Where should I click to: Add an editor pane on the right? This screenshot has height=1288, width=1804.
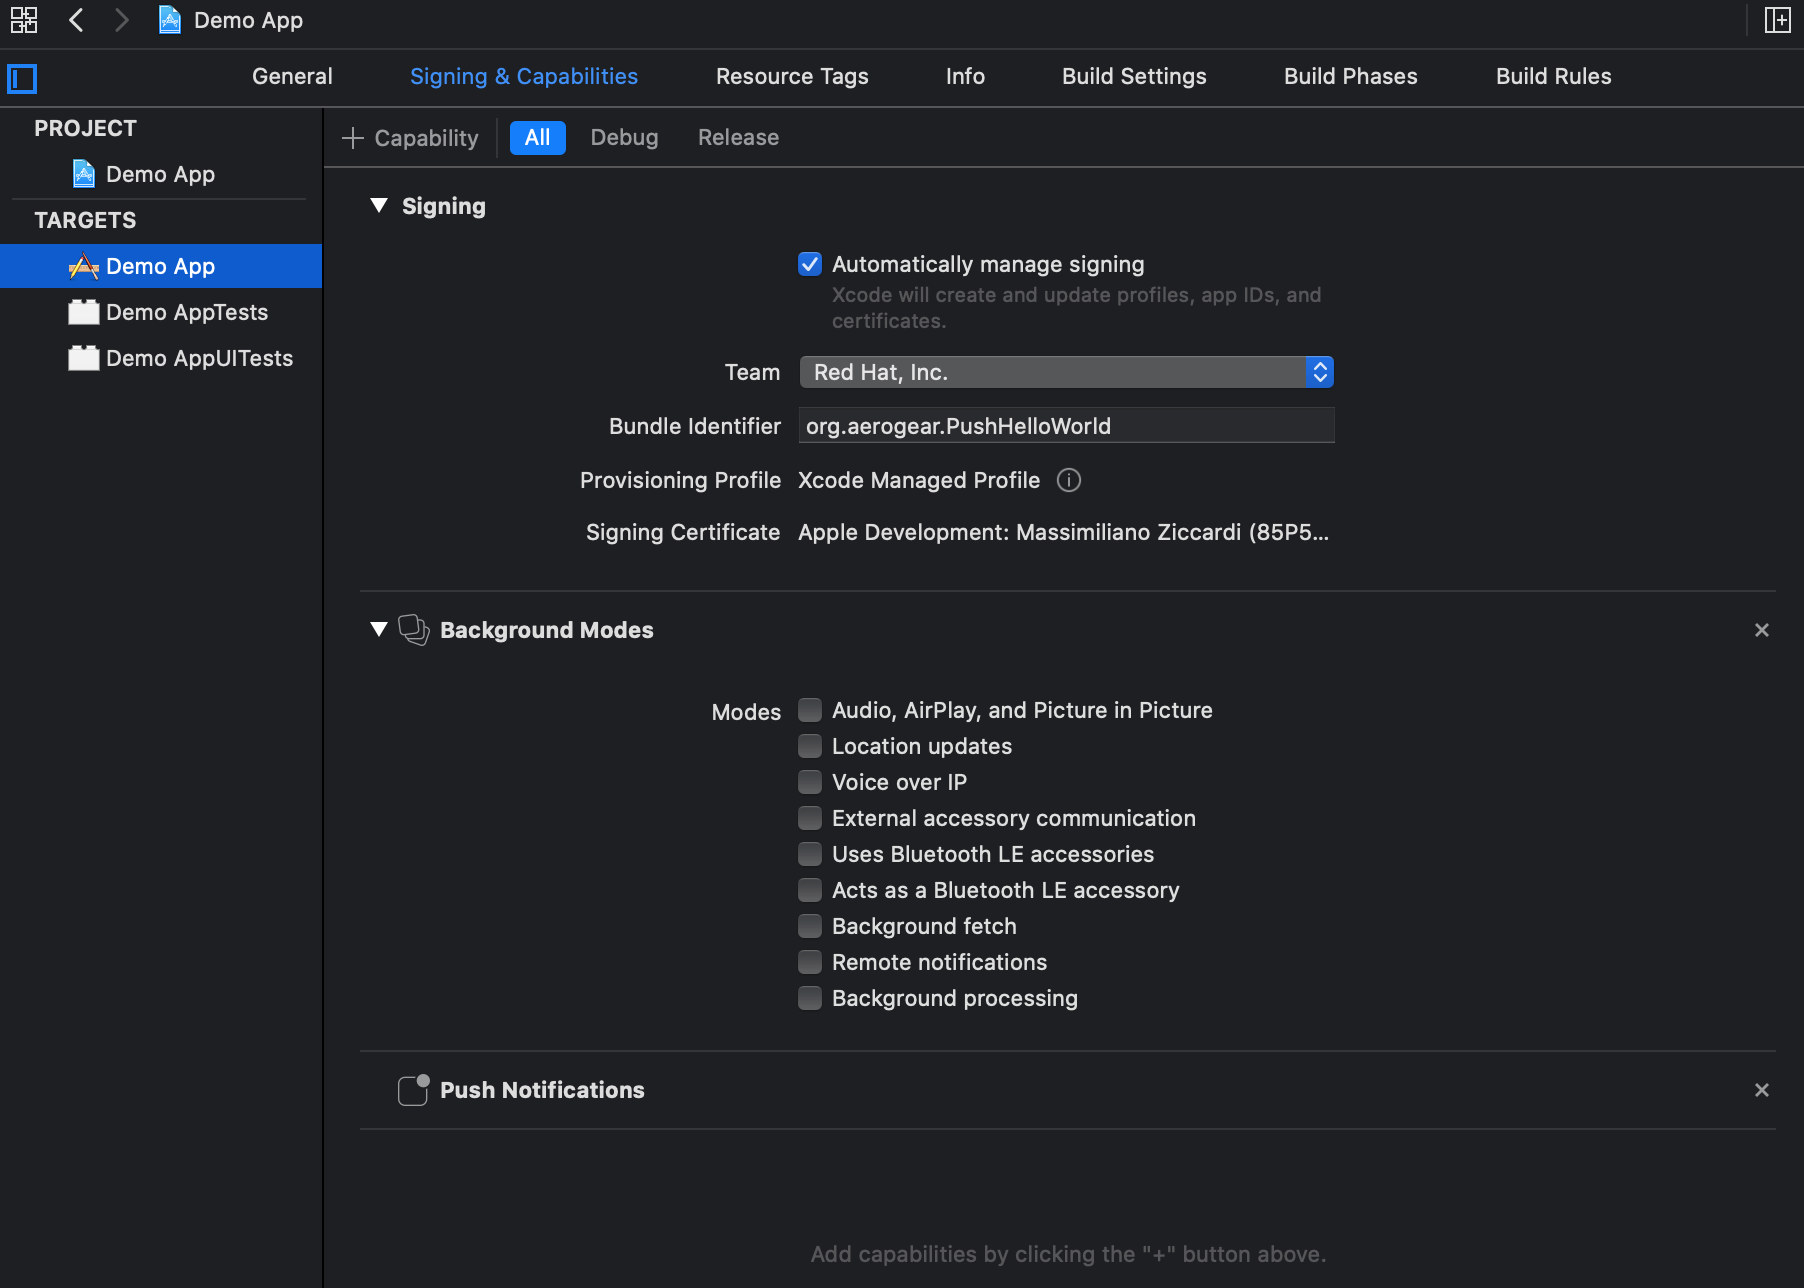coord(1777,20)
